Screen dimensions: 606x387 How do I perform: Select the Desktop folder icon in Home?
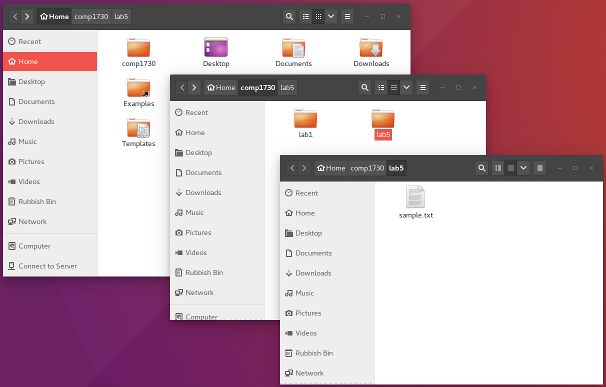216,53
